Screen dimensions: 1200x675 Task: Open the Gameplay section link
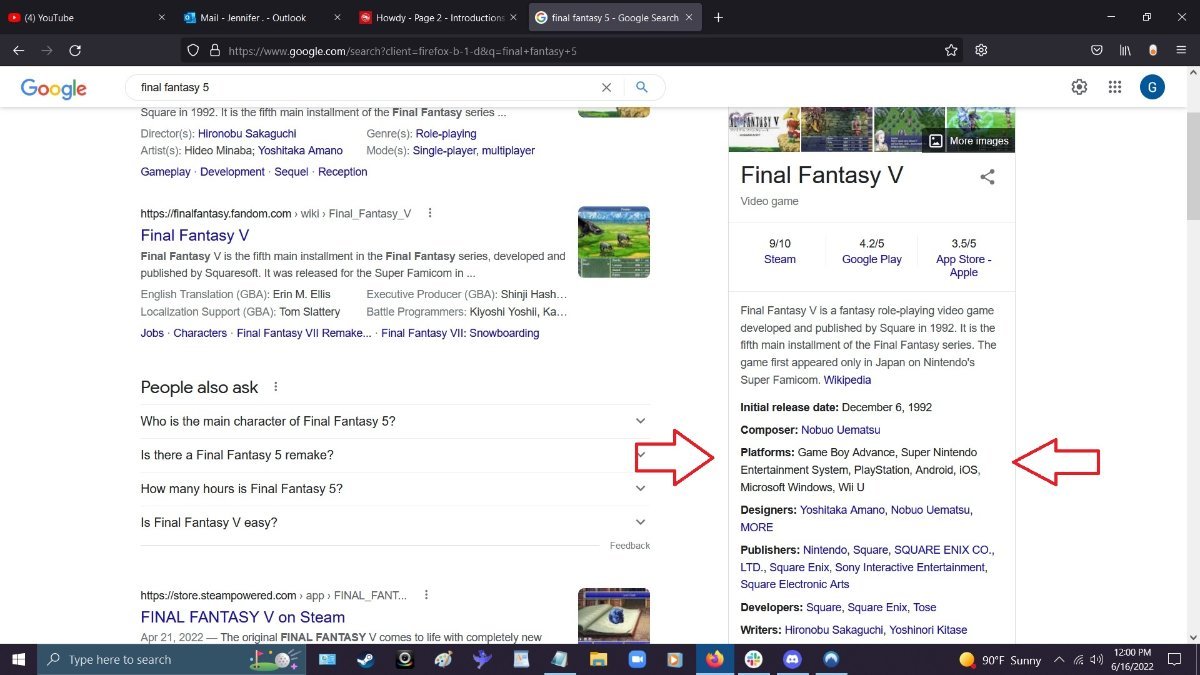166,172
